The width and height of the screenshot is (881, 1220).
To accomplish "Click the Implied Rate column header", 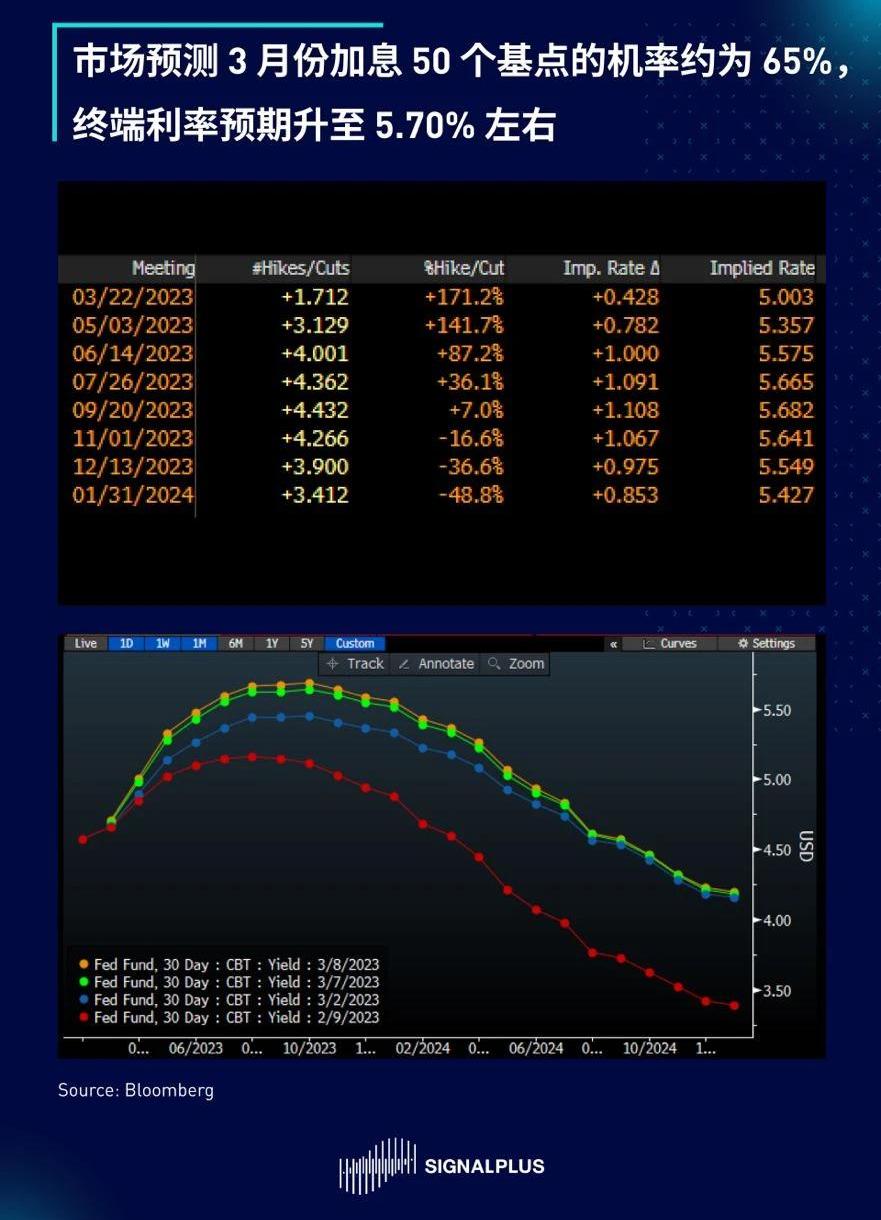I will [x=762, y=268].
